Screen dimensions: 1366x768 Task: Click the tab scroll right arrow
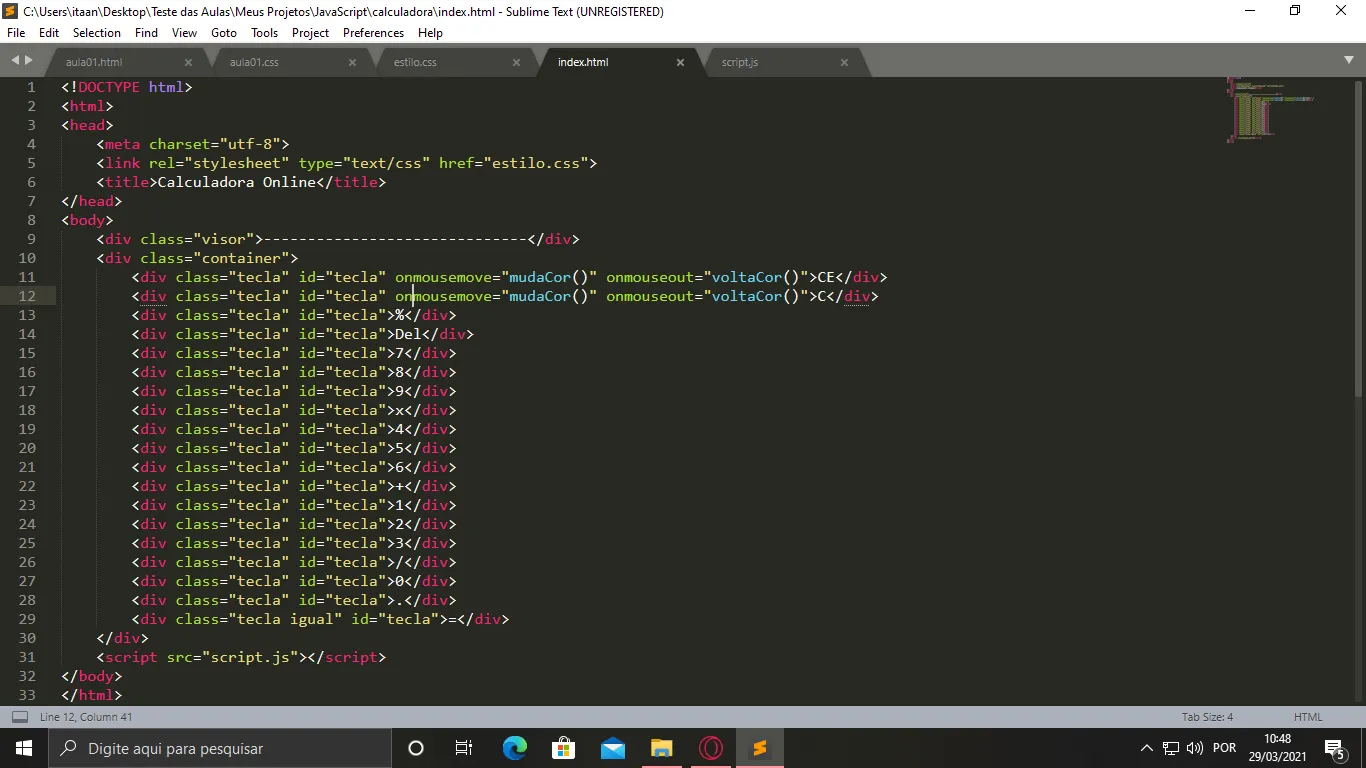[x=28, y=61]
